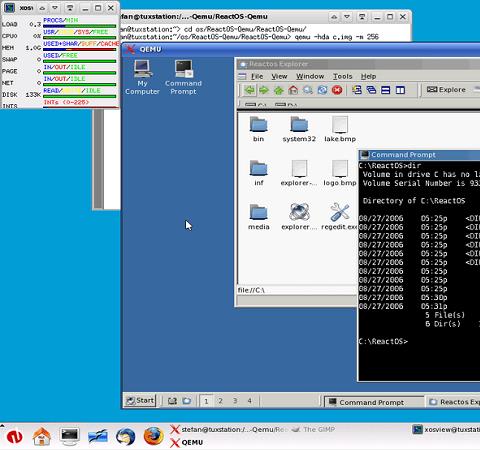Select the inf folder
Viewport: 480px width, 450px height.
[x=259, y=173]
